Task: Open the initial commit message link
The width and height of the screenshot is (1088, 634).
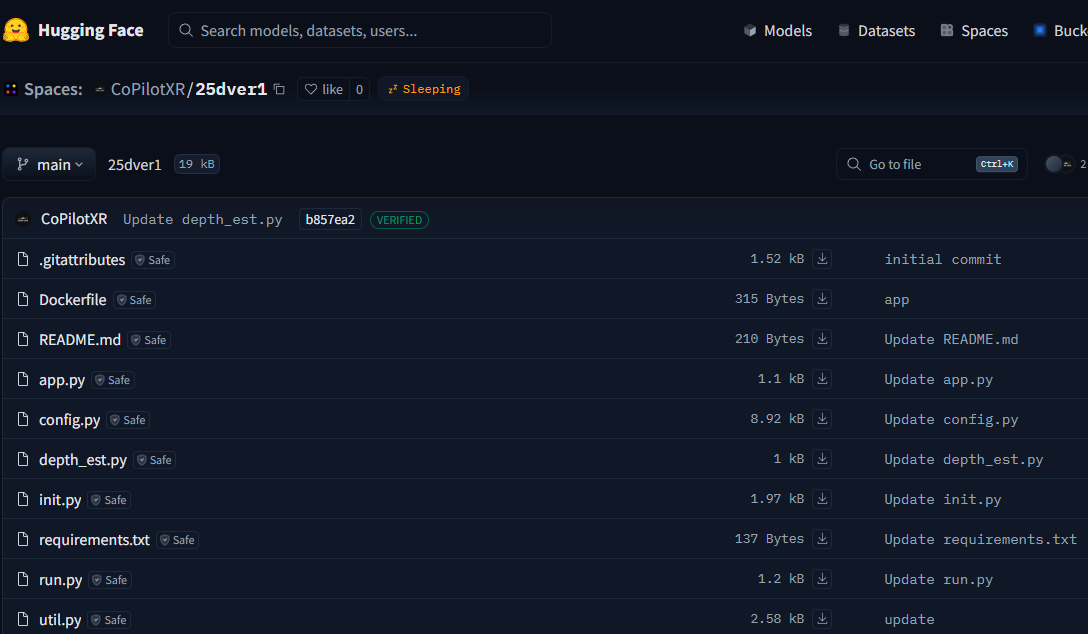Action: [942, 259]
